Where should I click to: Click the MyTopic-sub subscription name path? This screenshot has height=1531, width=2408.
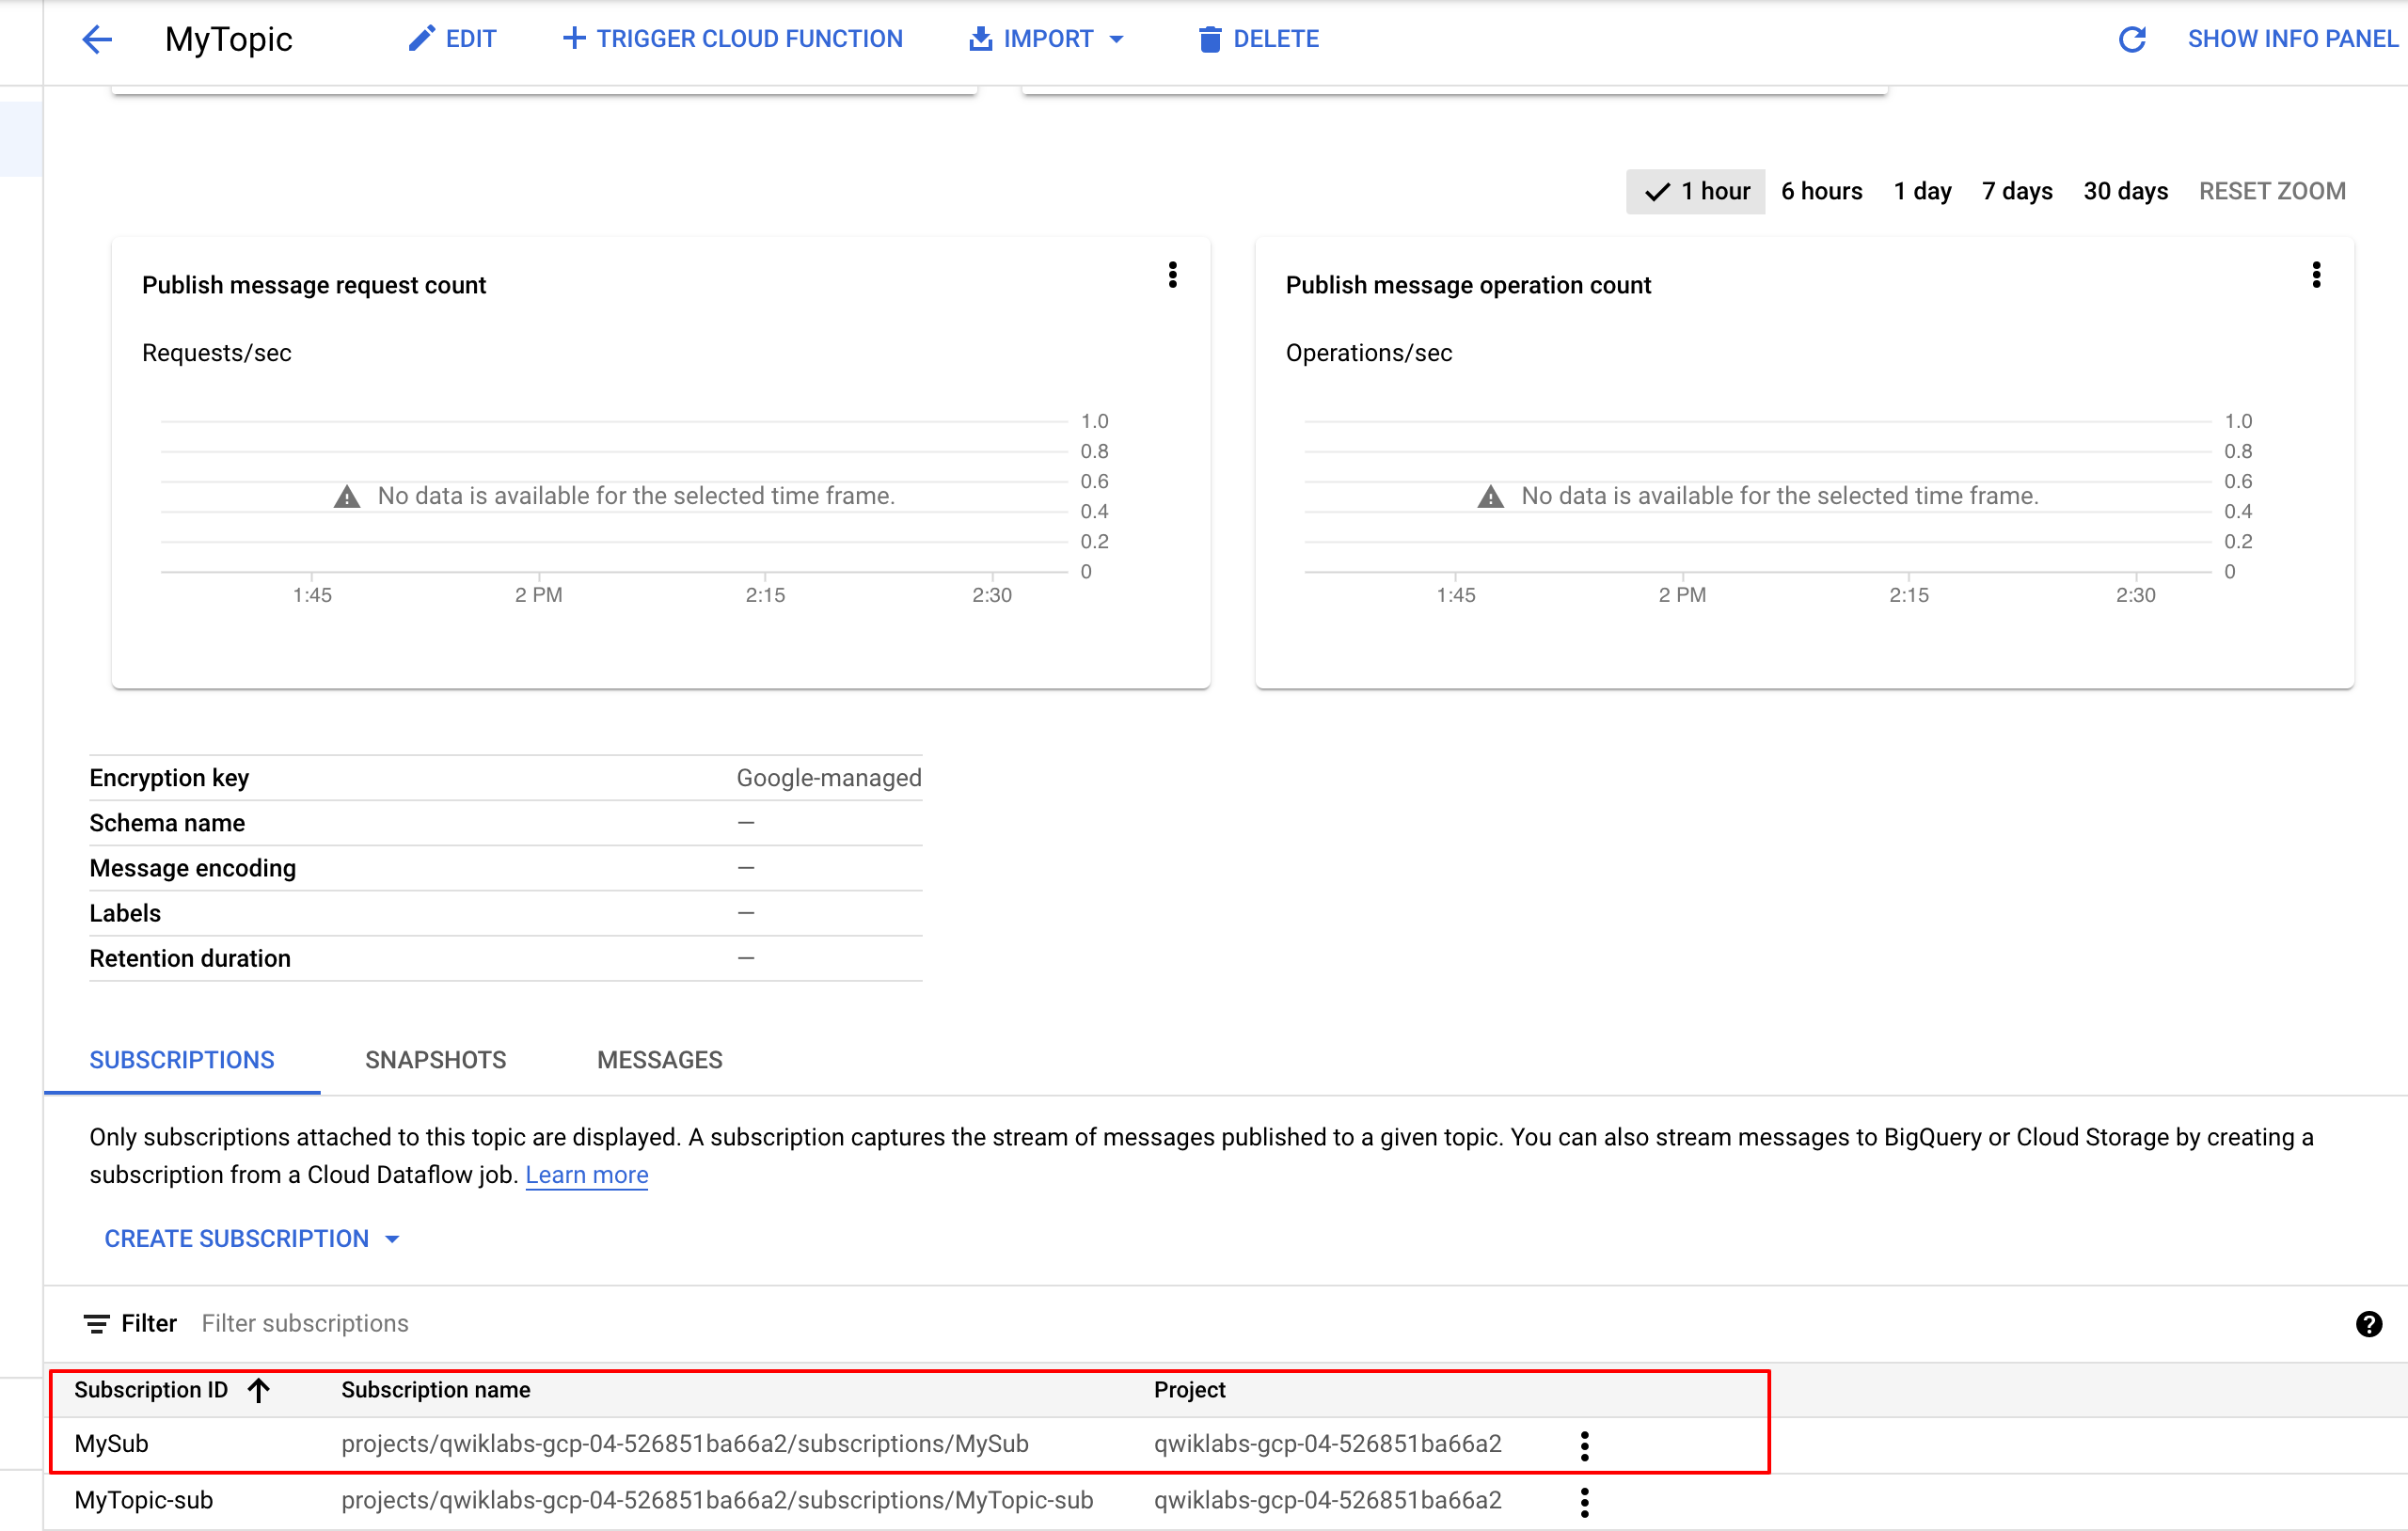(717, 1500)
